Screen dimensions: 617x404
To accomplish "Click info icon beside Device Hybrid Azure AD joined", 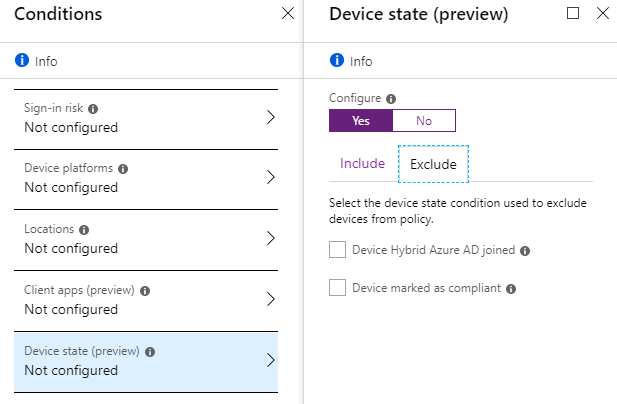I will [525, 251].
